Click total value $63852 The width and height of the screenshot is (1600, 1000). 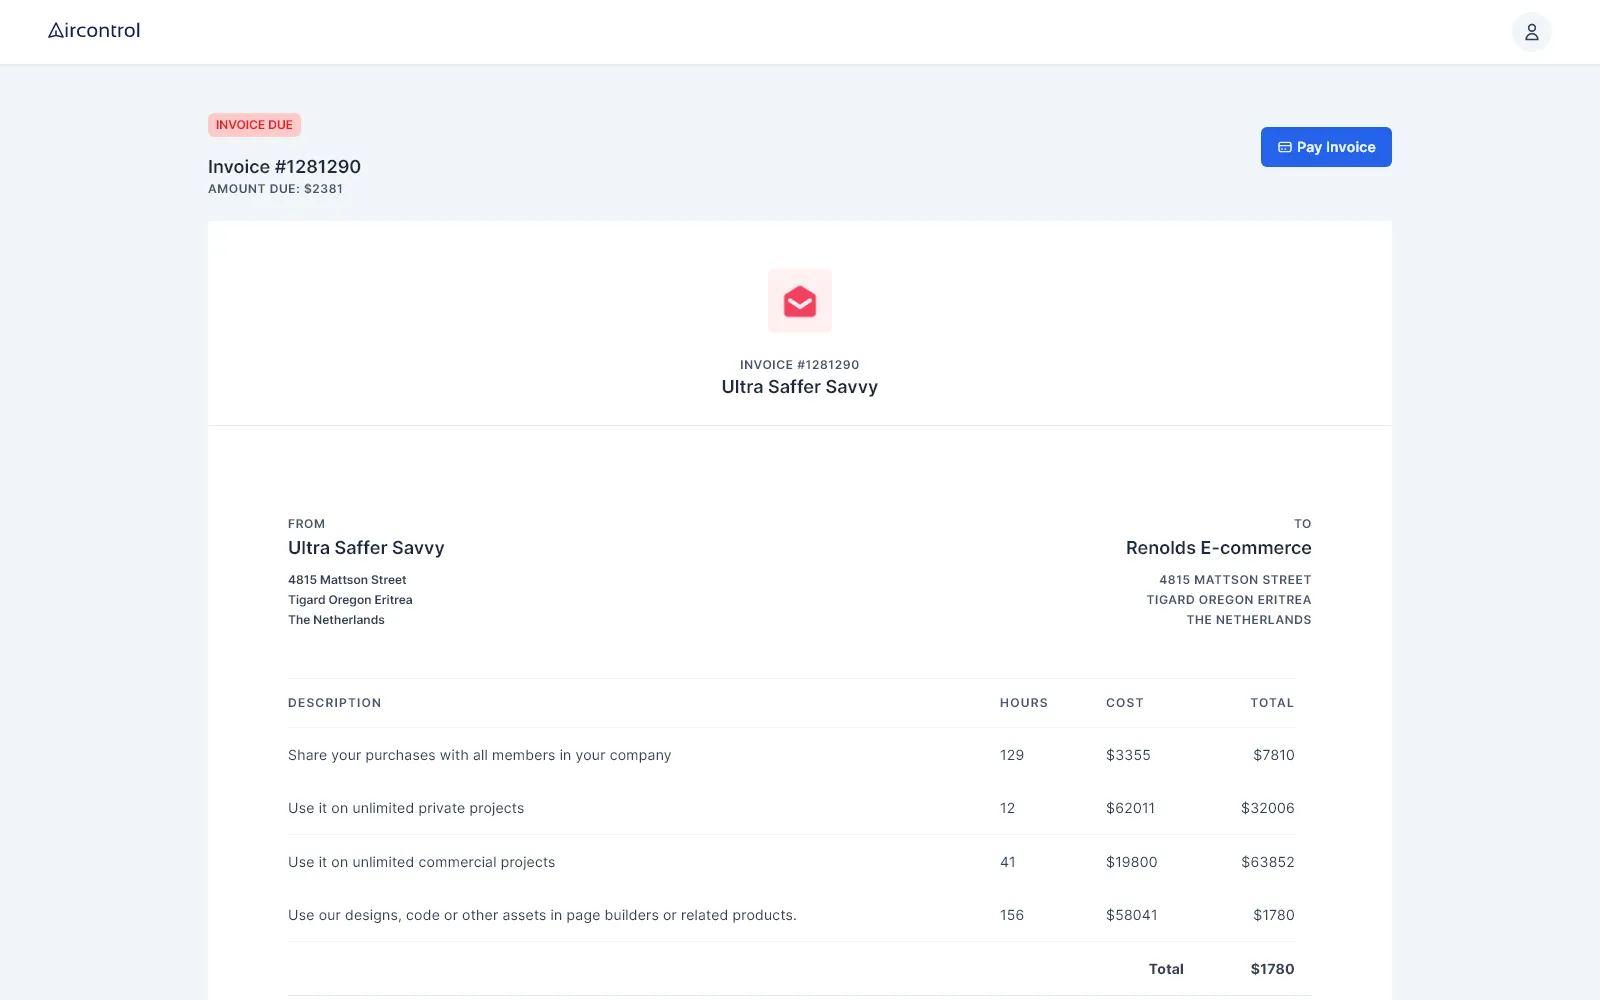coord(1268,862)
